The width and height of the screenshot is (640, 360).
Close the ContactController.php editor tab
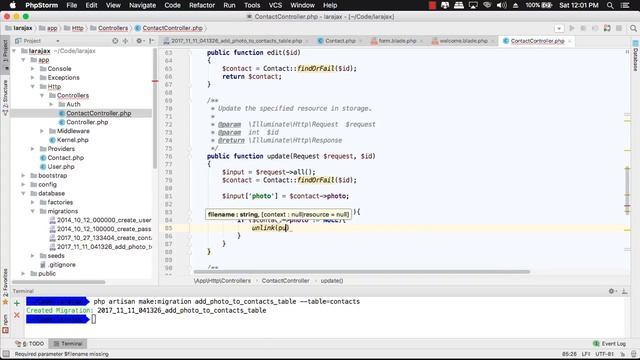pyautogui.click(x=569, y=41)
